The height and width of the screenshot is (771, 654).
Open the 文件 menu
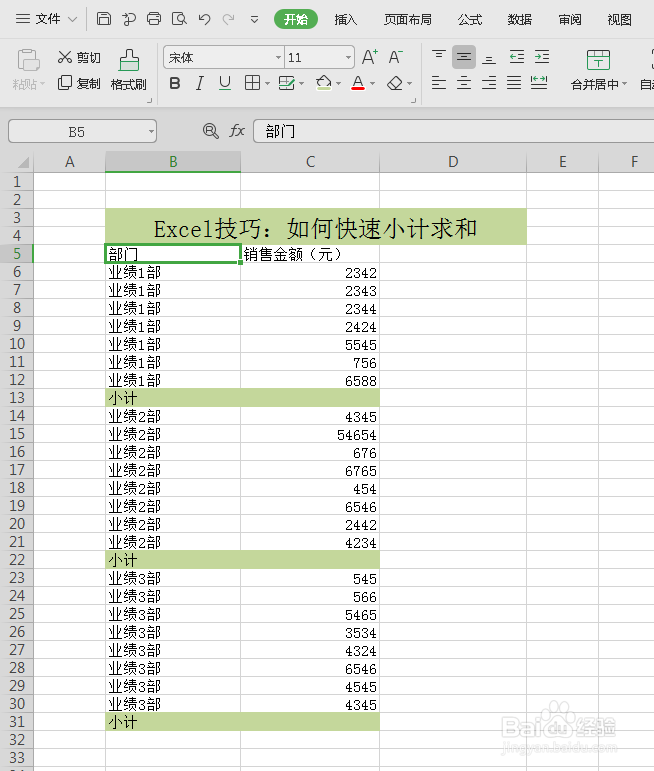coord(46,19)
